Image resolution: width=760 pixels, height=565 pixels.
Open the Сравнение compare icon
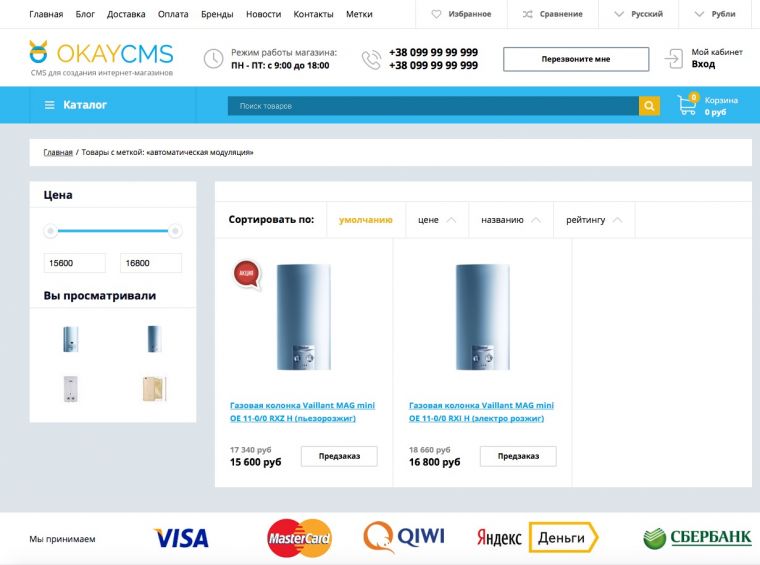click(x=527, y=14)
